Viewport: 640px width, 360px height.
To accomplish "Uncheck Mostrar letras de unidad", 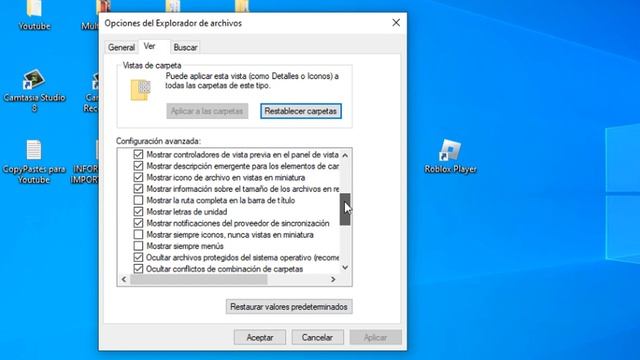I will [138, 212].
